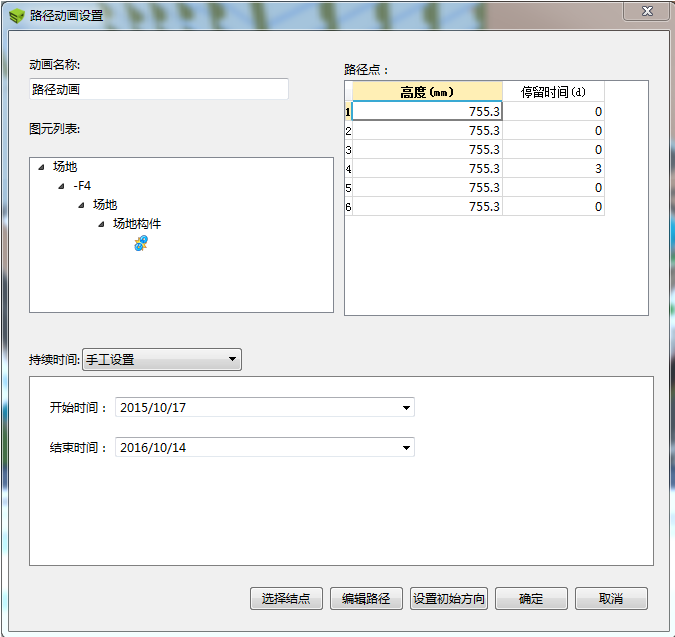Open the 结束时间 date dropdown
675x637 pixels.
[x=406, y=448]
